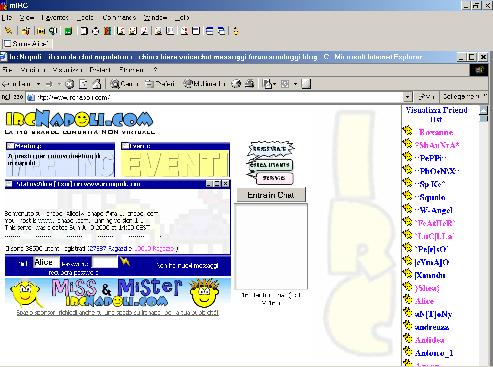Open the Back button history dropdown arrow
Viewport: 493px width, 367px height.
[38, 84]
